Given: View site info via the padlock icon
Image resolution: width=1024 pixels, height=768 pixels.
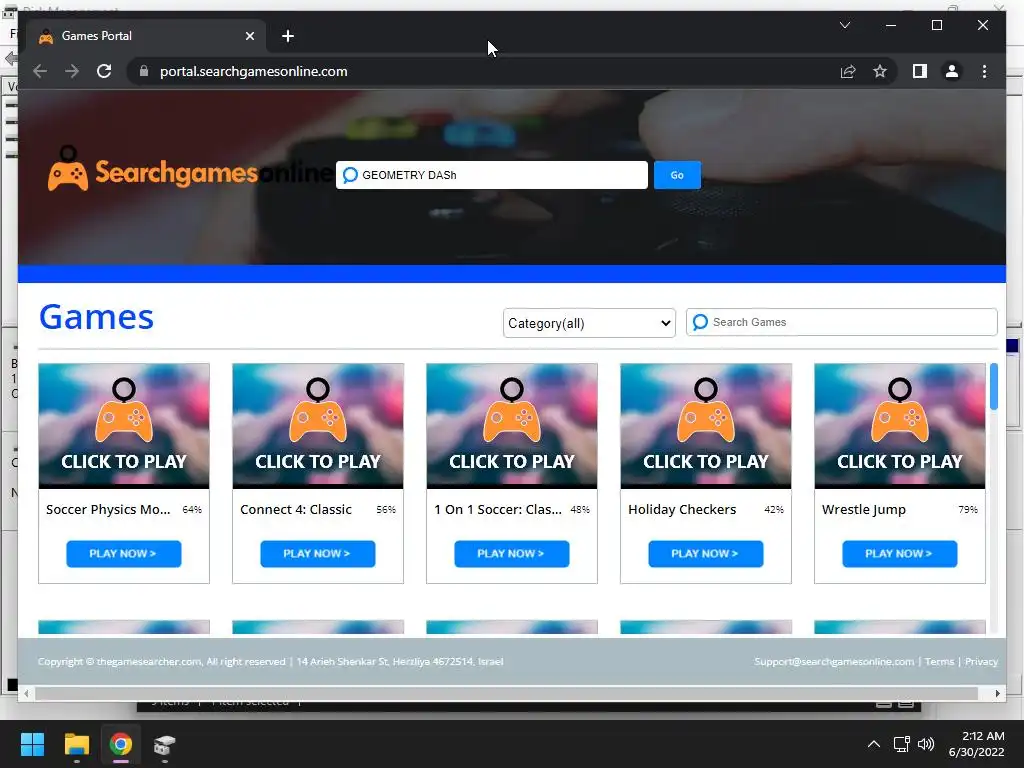Looking at the screenshot, I should tap(144, 71).
